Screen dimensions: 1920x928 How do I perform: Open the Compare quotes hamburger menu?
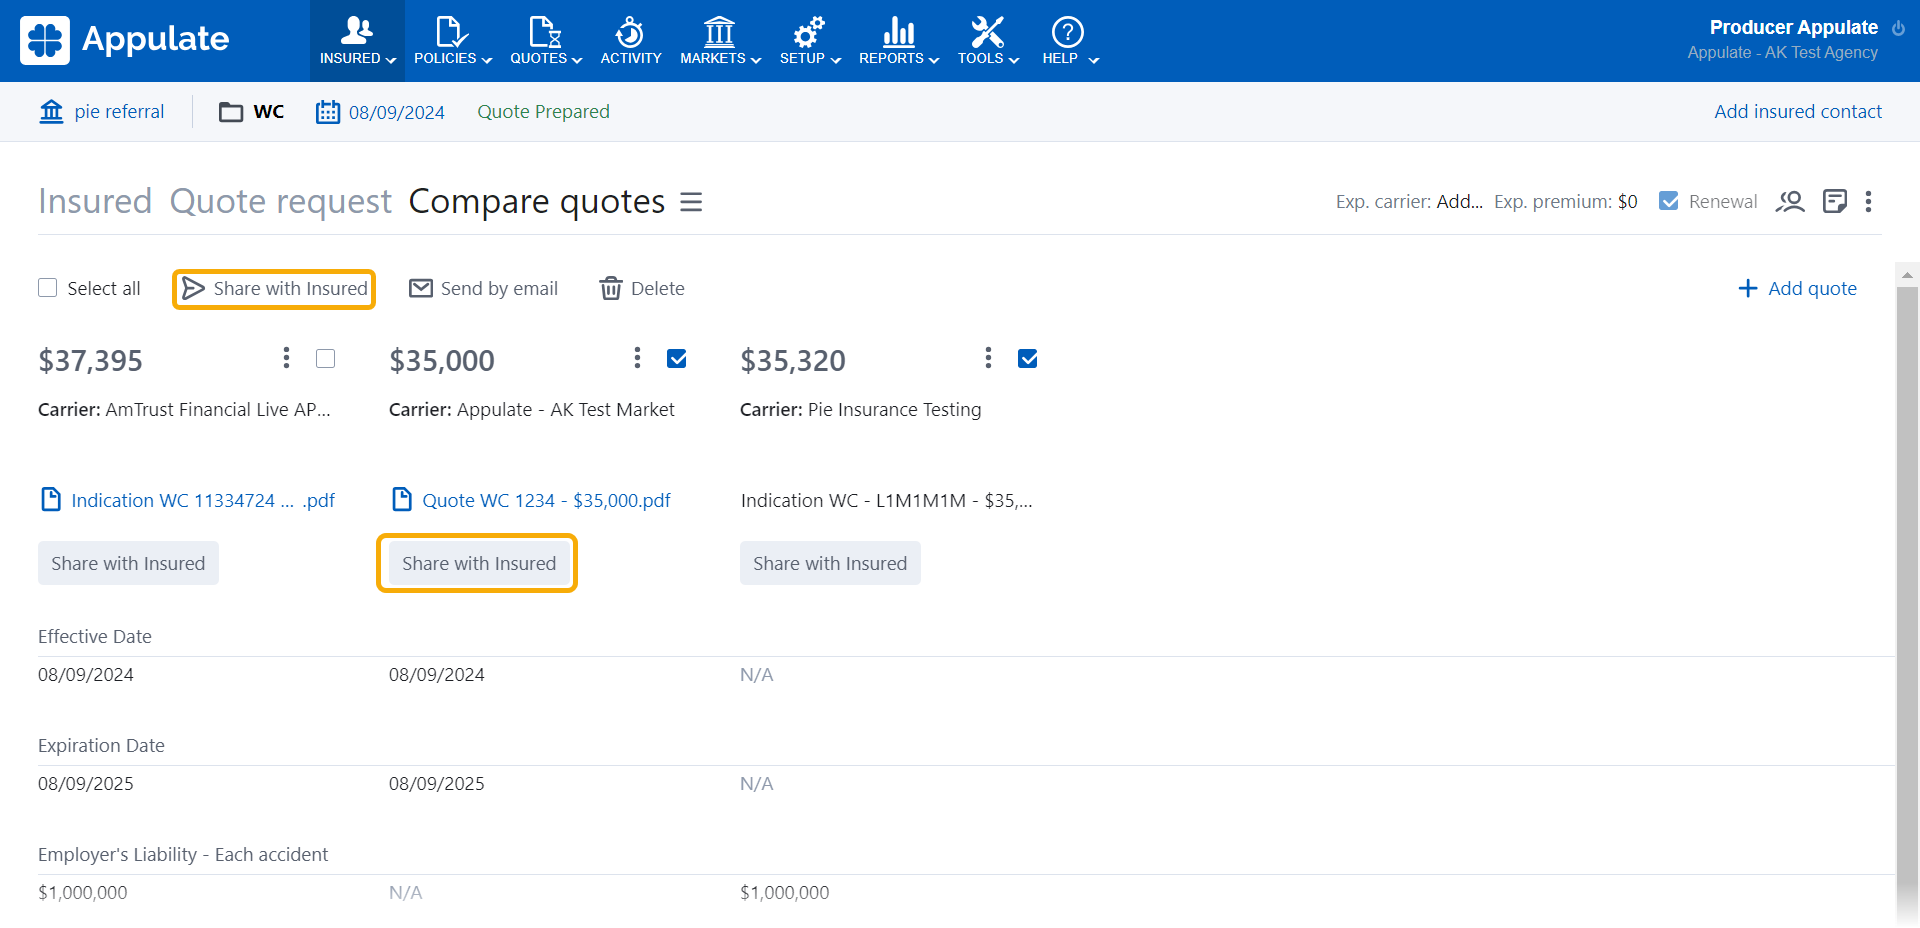(691, 202)
